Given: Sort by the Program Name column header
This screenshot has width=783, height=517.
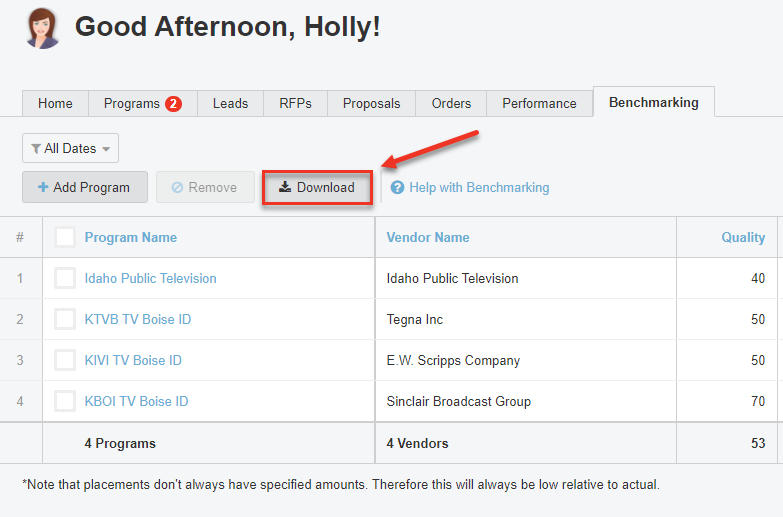Looking at the screenshot, I should [x=131, y=237].
